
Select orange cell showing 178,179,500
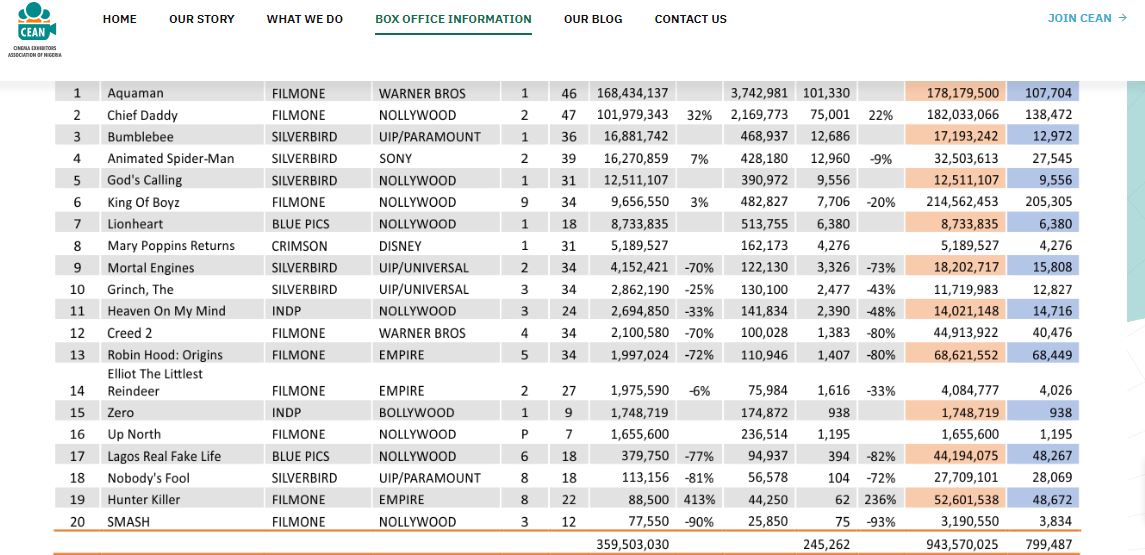(x=956, y=93)
